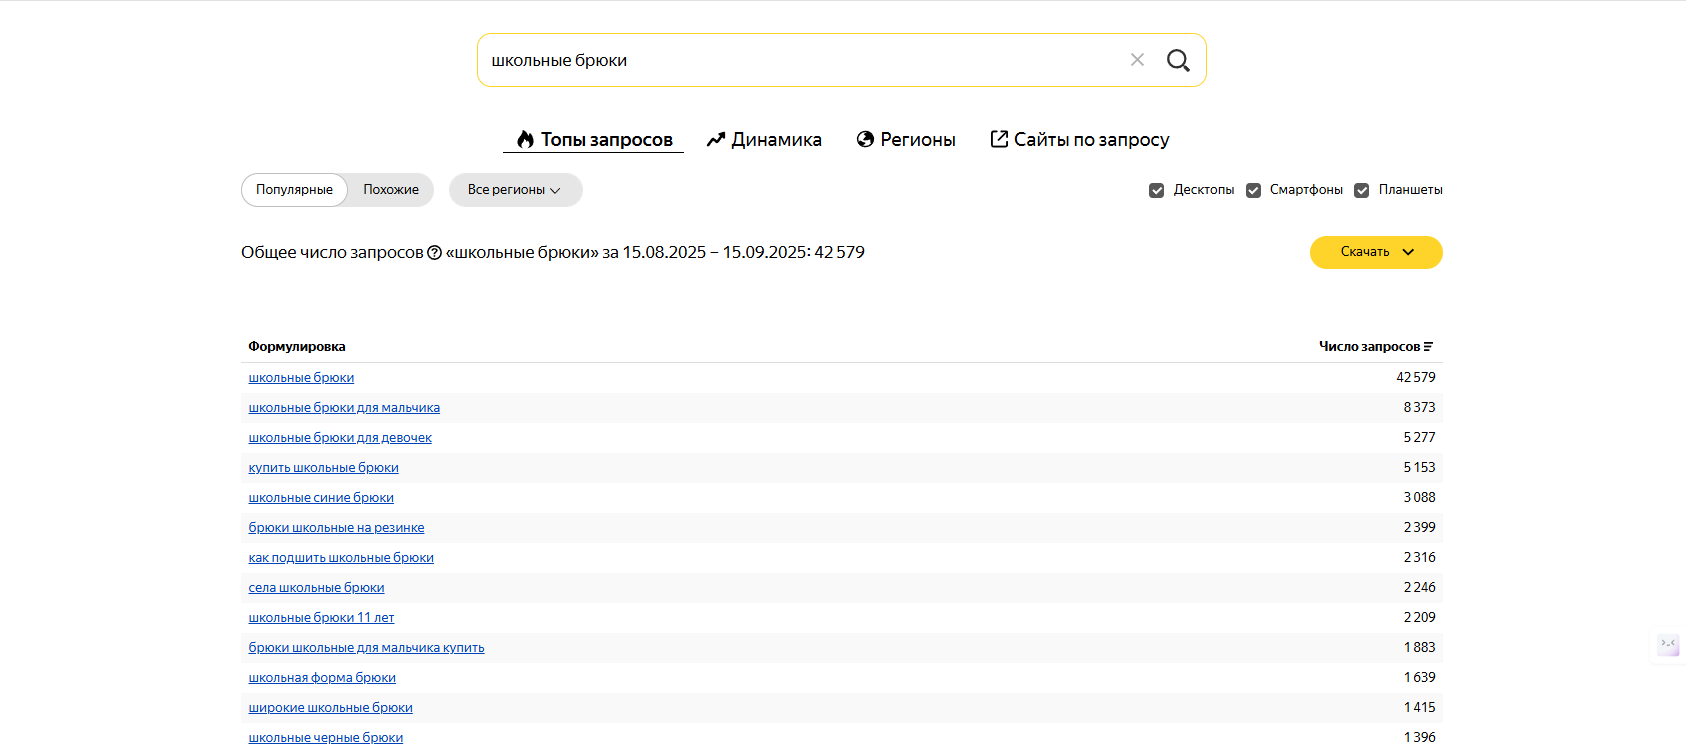
Task: Click the 2 209 request count
Action: click(x=1419, y=618)
